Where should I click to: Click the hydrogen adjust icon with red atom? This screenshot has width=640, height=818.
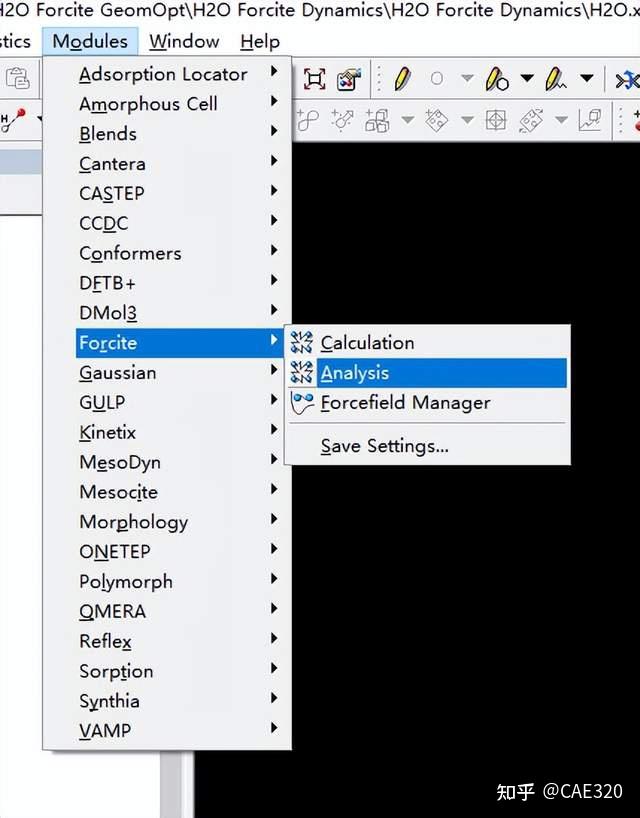13,120
